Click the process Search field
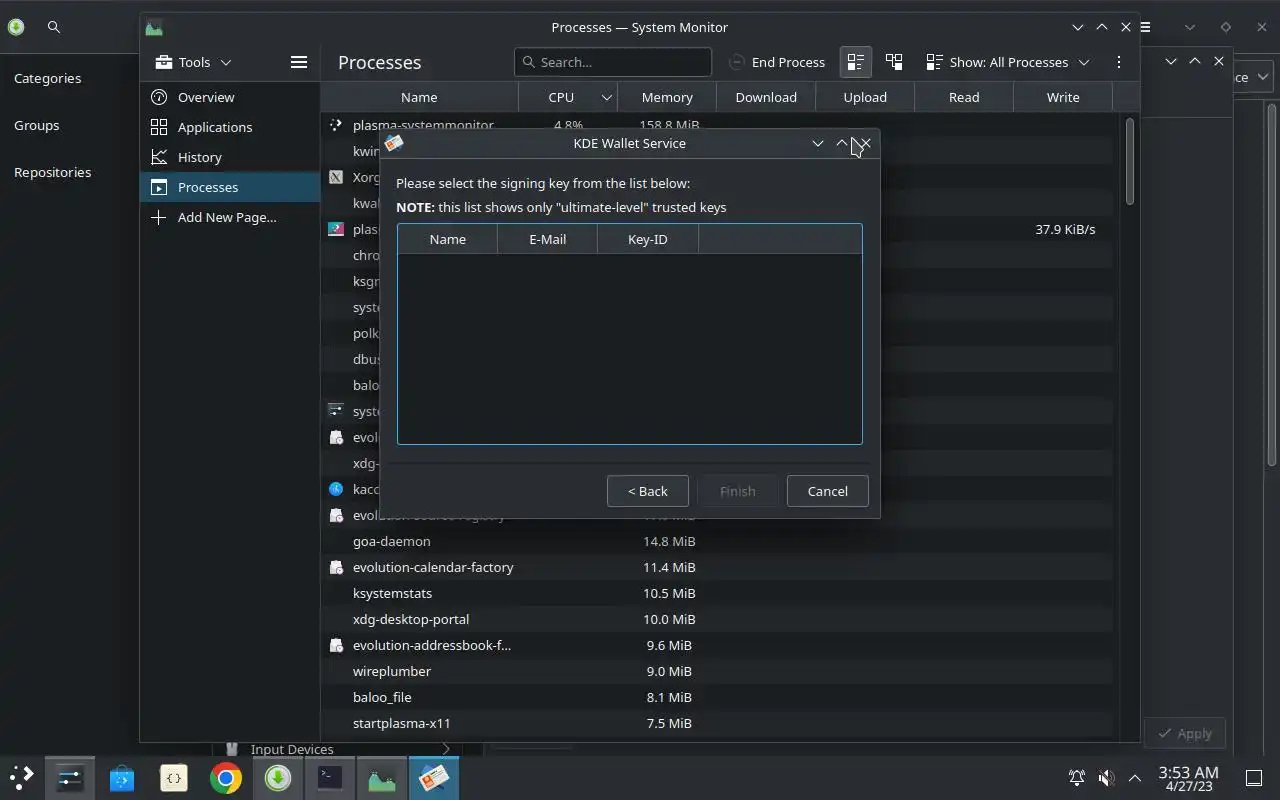The height and width of the screenshot is (800, 1280). click(613, 62)
